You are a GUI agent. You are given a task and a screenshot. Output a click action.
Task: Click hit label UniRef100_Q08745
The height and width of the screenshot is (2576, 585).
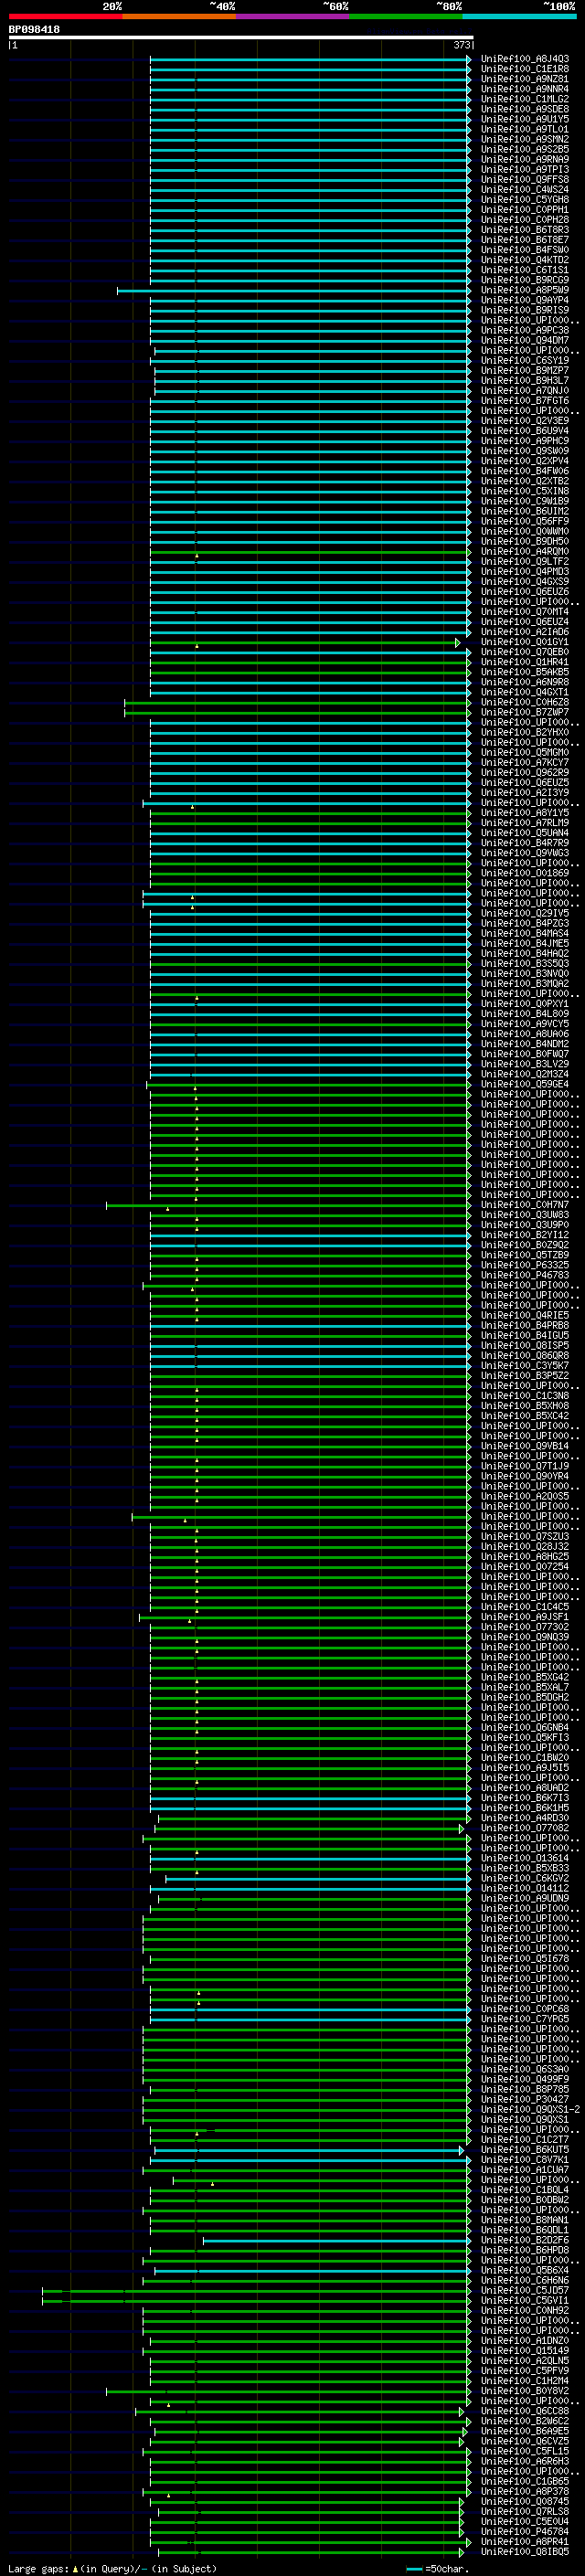coord(525,2501)
